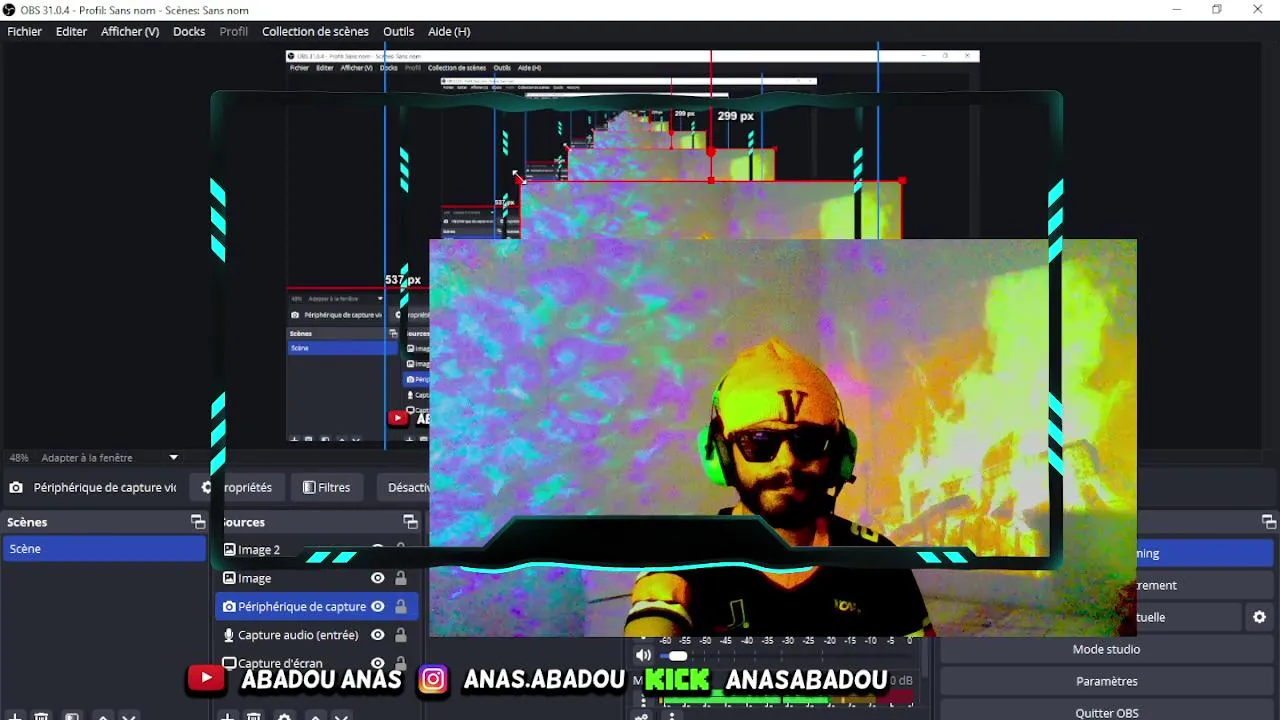Open the Afficher (V) menu
Screen dimensions: 1280x720
130,31
